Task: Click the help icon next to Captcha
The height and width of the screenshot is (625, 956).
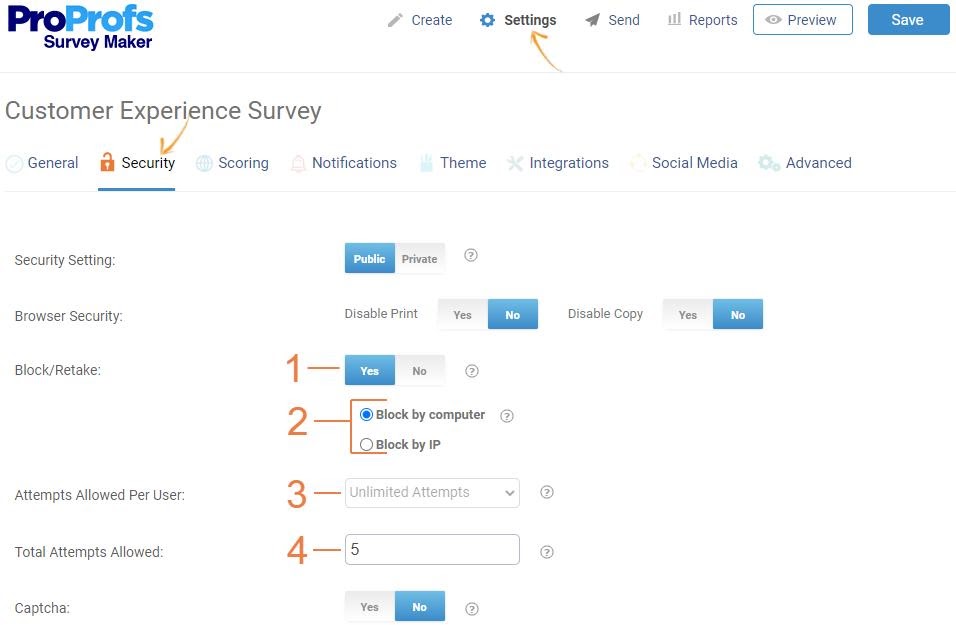Action: click(472, 608)
